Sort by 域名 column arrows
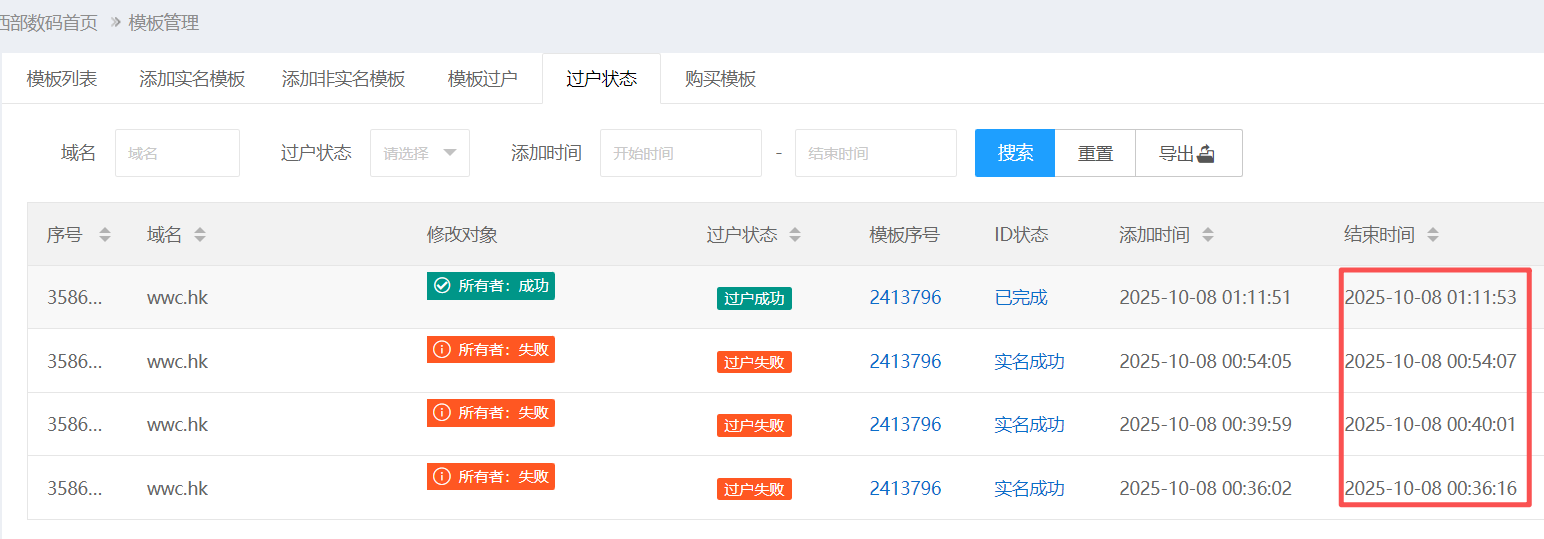This screenshot has width=1544, height=539. click(x=200, y=235)
